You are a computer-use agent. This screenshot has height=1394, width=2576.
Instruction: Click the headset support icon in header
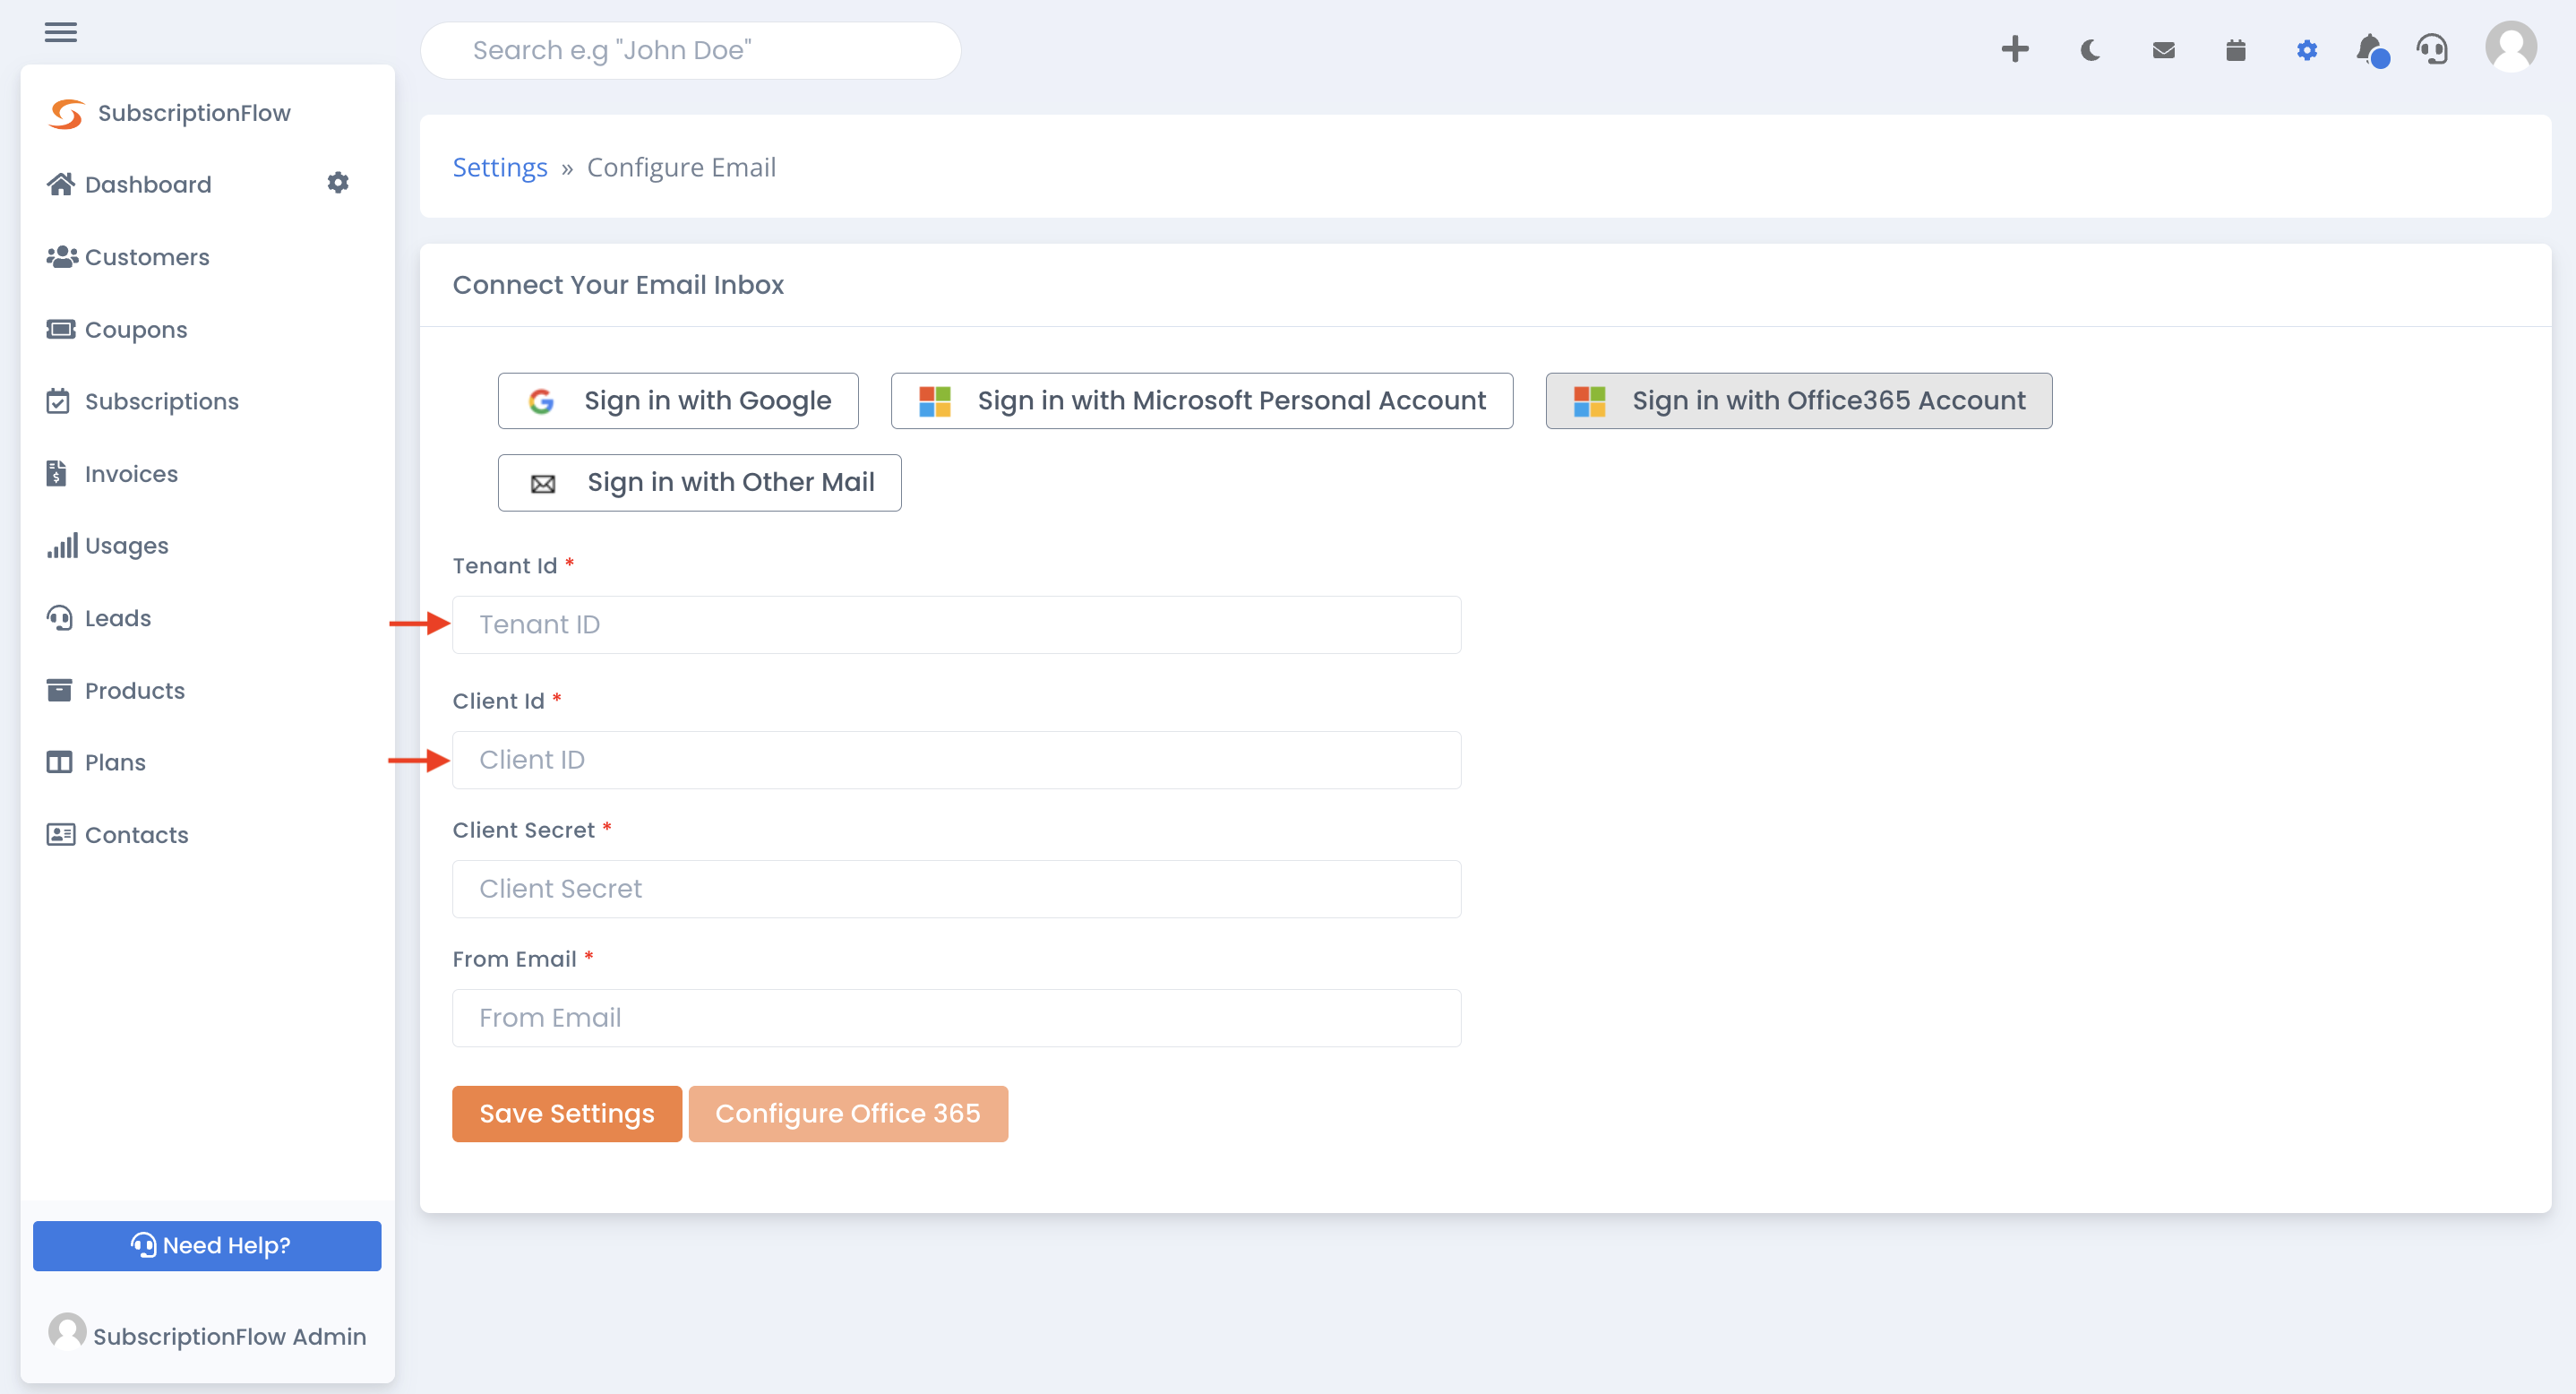coord(2433,49)
